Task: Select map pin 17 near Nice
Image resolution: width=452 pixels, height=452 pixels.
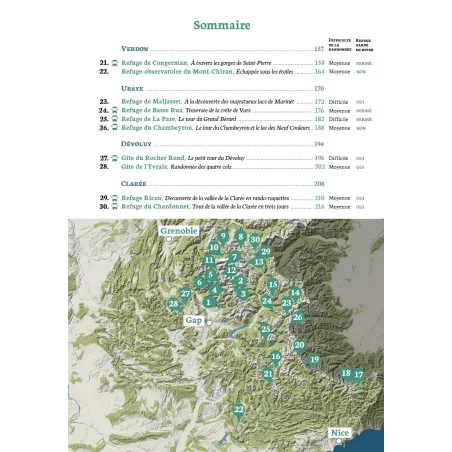Action: click(x=358, y=376)
